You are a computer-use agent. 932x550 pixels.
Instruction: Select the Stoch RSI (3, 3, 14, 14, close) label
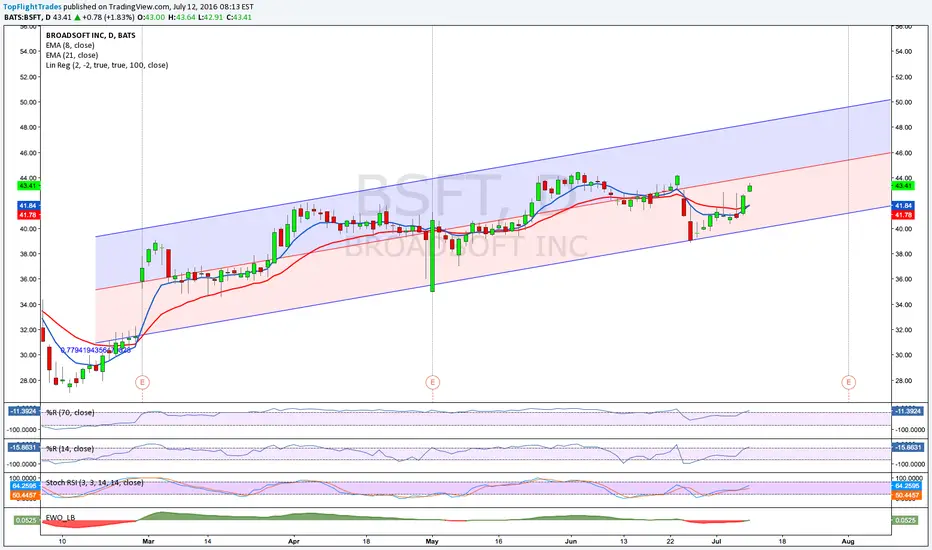coord(95,483)
